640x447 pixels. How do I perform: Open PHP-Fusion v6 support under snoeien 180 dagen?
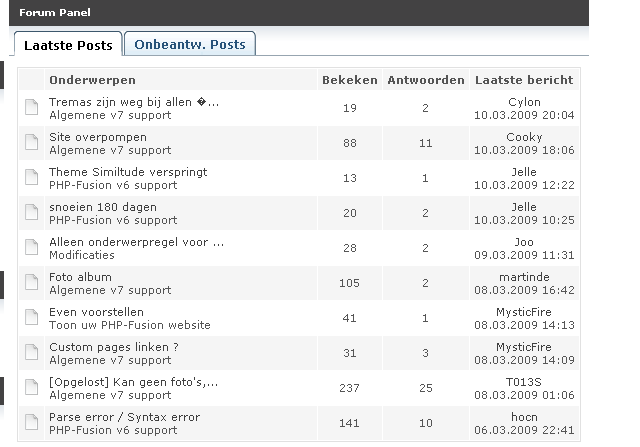coord(113,220)
